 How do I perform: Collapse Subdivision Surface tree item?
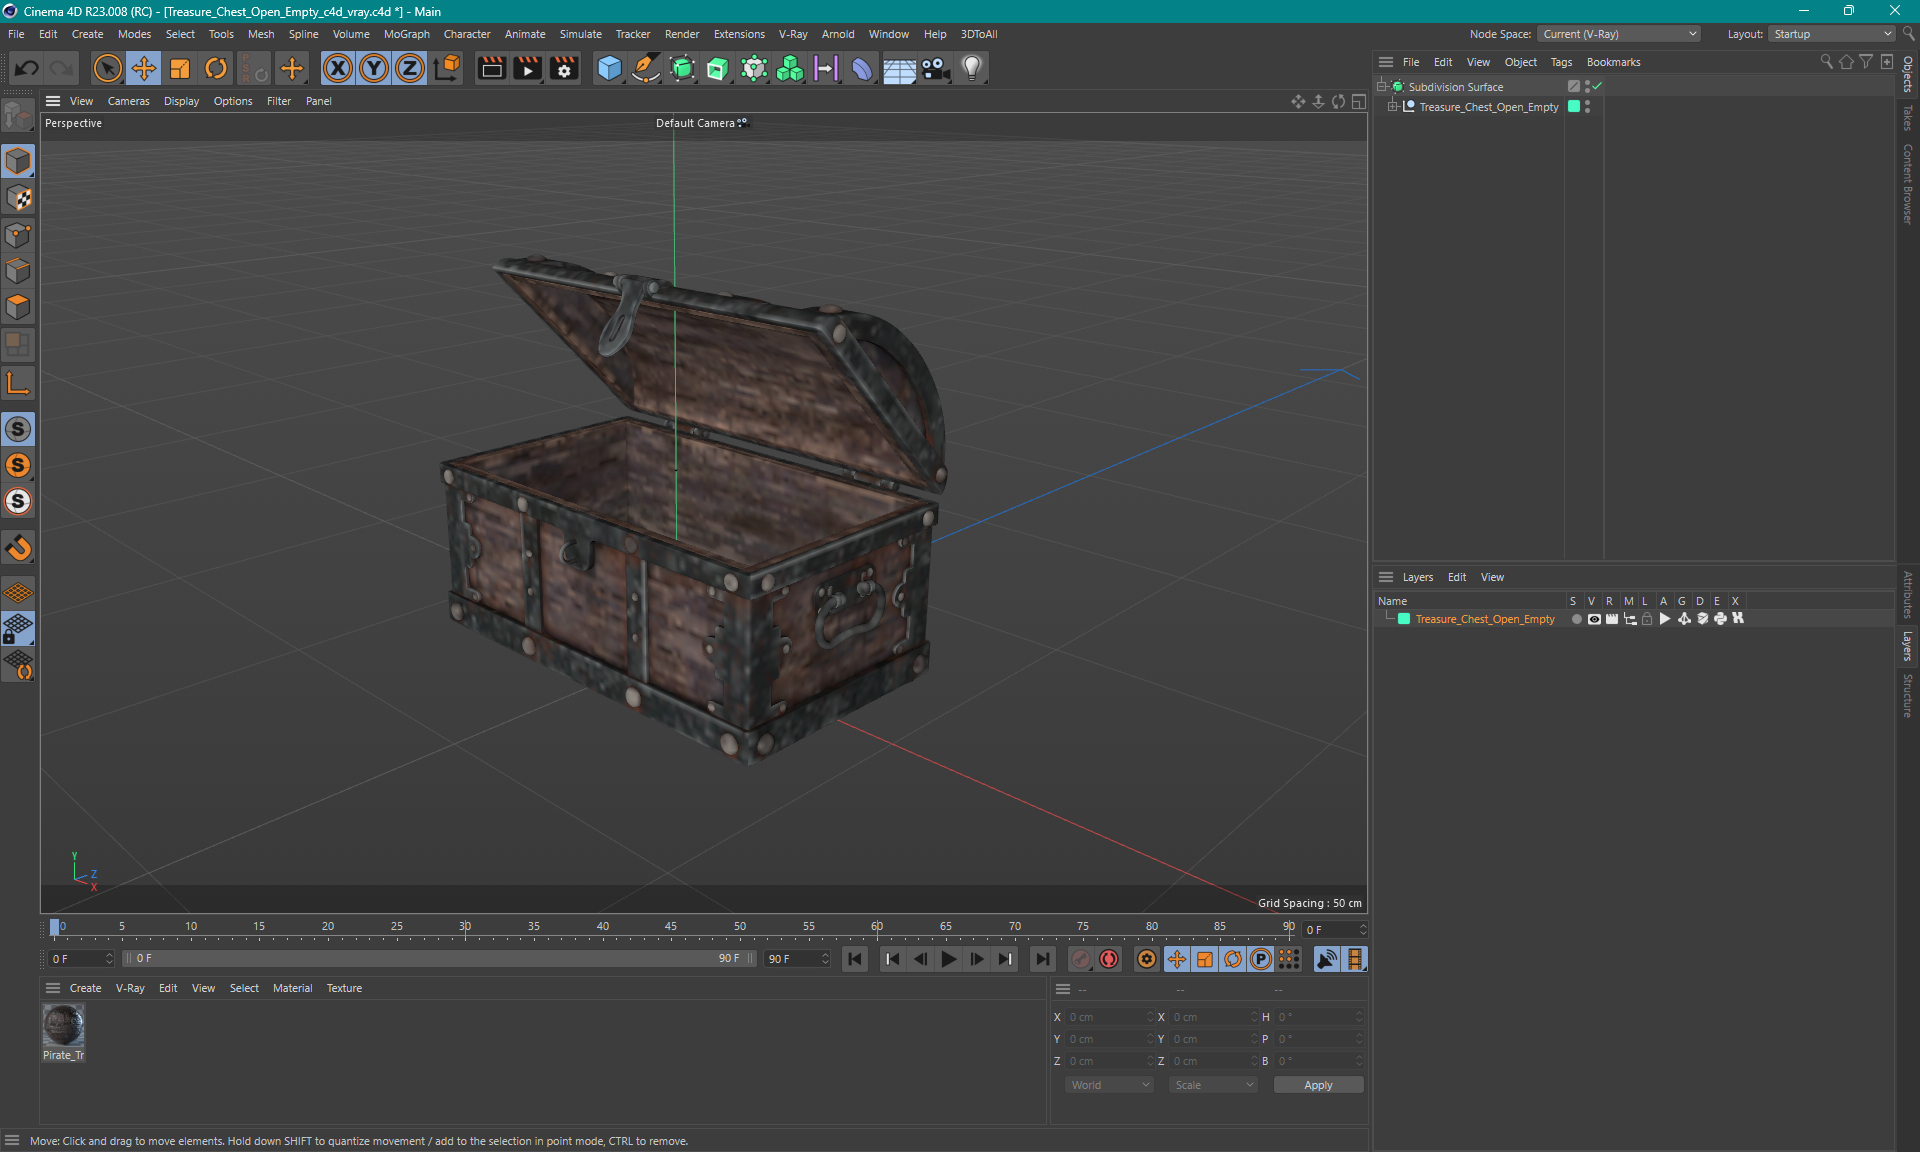1382,87
